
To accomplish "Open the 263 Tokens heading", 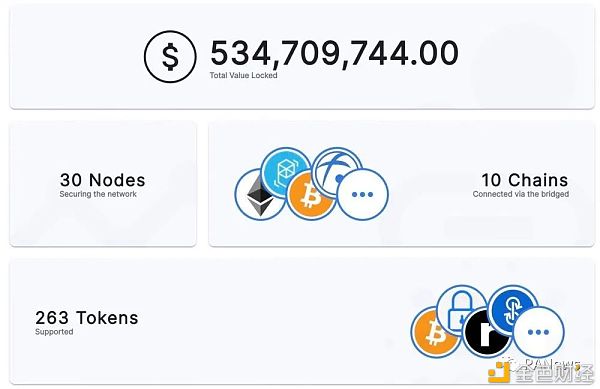I will 87,317.
